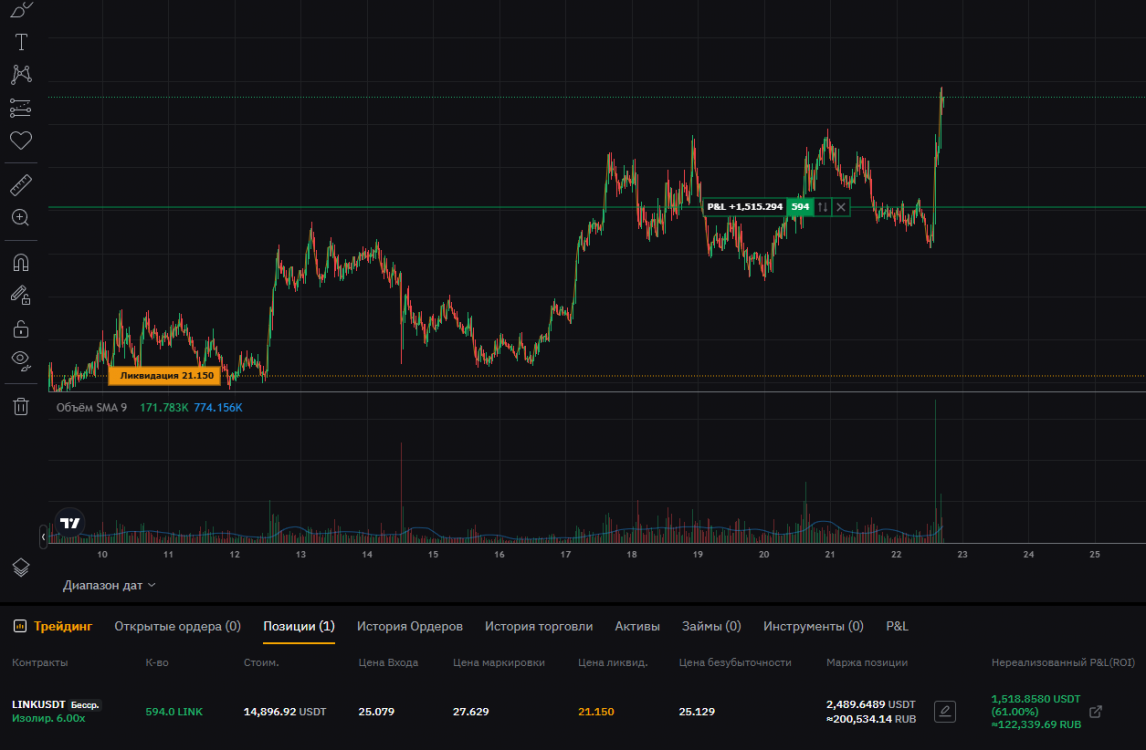The width and height of the screenshot is (1146, 750).
Task: Toggle hide all drawings eye icon
Action: 21,360
